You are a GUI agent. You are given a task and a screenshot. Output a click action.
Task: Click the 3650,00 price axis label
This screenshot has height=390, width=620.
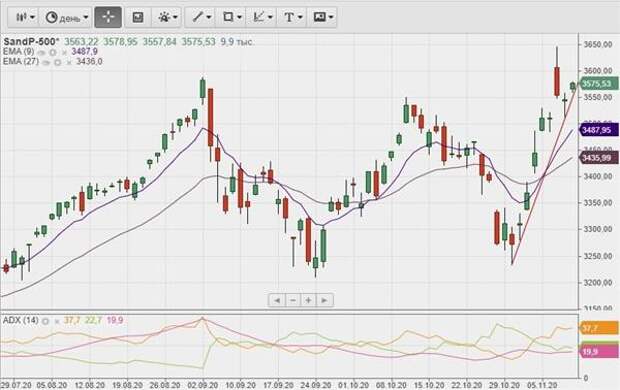[598, 44]
